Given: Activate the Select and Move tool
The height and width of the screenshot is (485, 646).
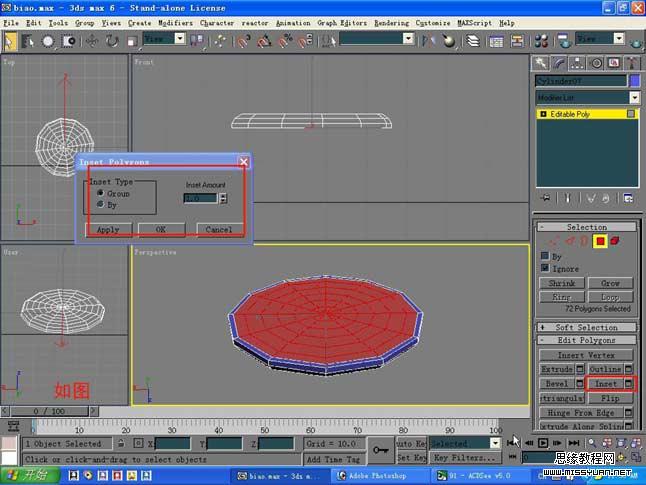Looking at the screenshot, I should [92, 41].
